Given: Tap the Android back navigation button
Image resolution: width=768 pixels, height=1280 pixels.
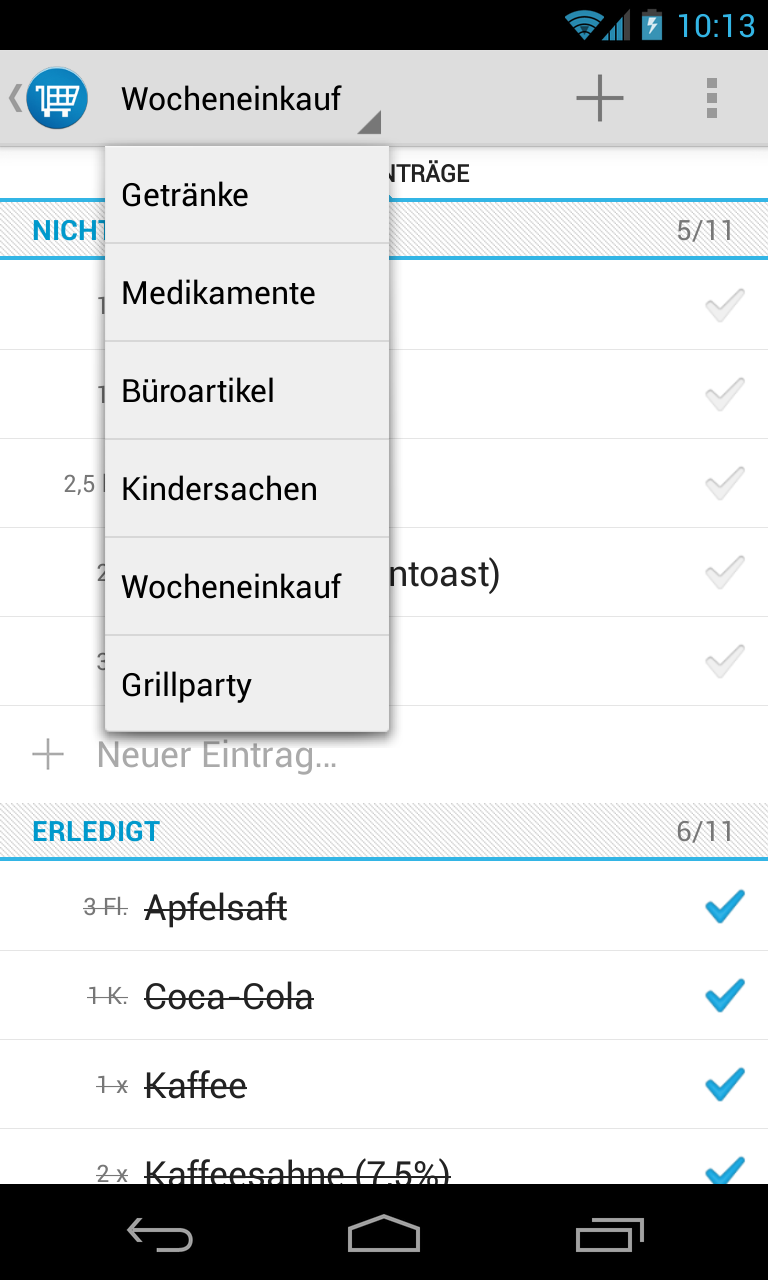Looking at the screenshot, I should [160, 1235].
